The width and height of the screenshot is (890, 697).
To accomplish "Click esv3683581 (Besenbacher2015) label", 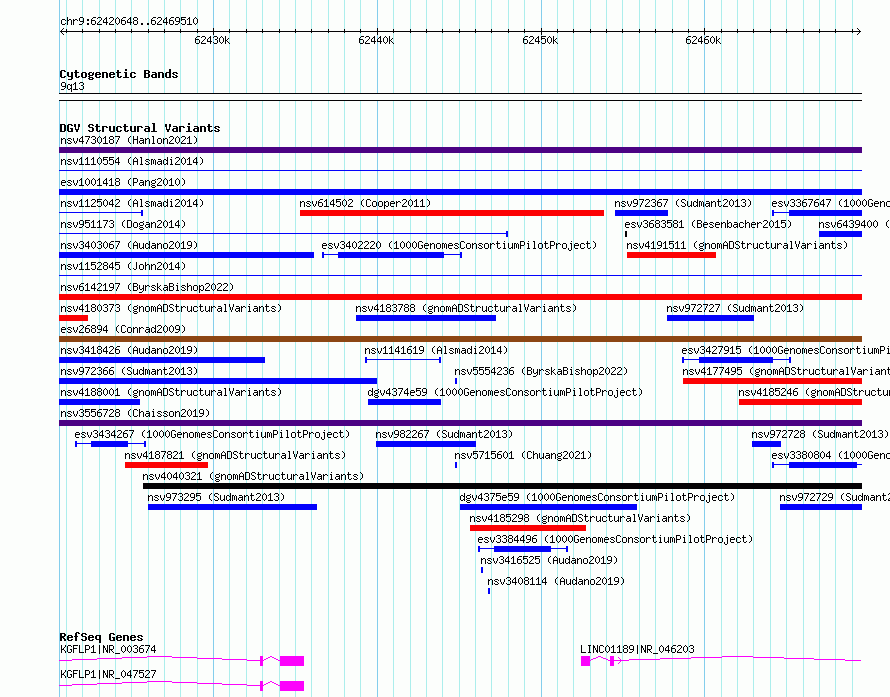I will [x=708, y=224].
